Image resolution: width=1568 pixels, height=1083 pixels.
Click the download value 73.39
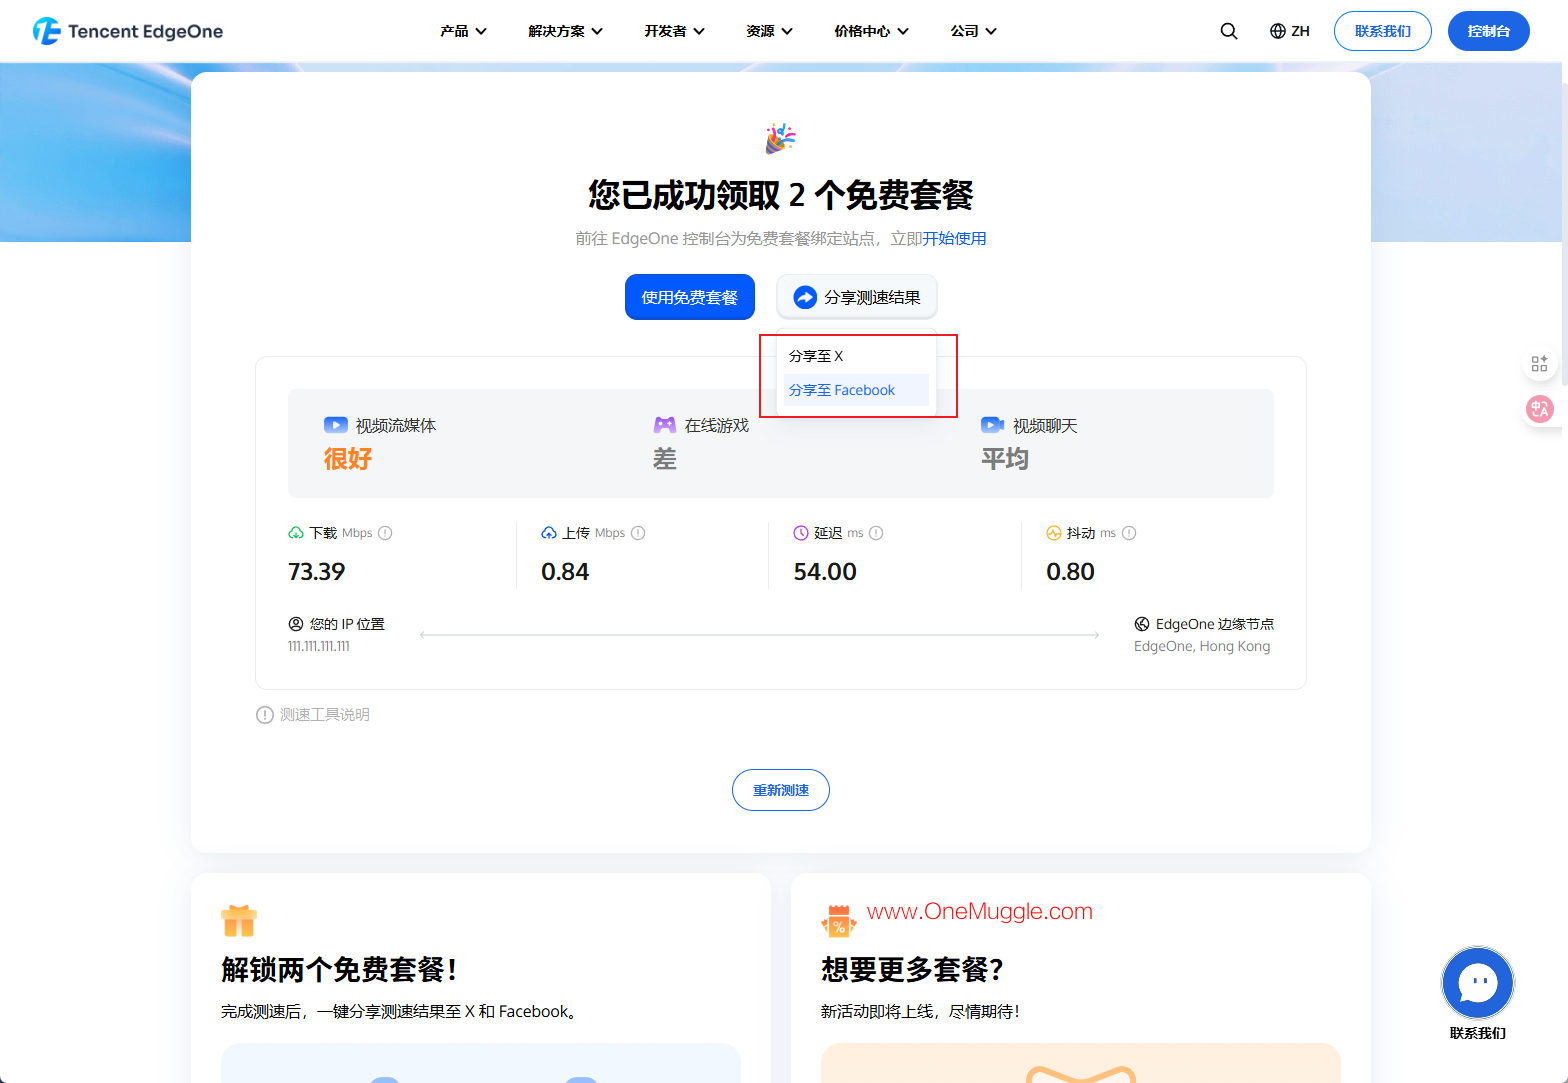click(316, 572)
